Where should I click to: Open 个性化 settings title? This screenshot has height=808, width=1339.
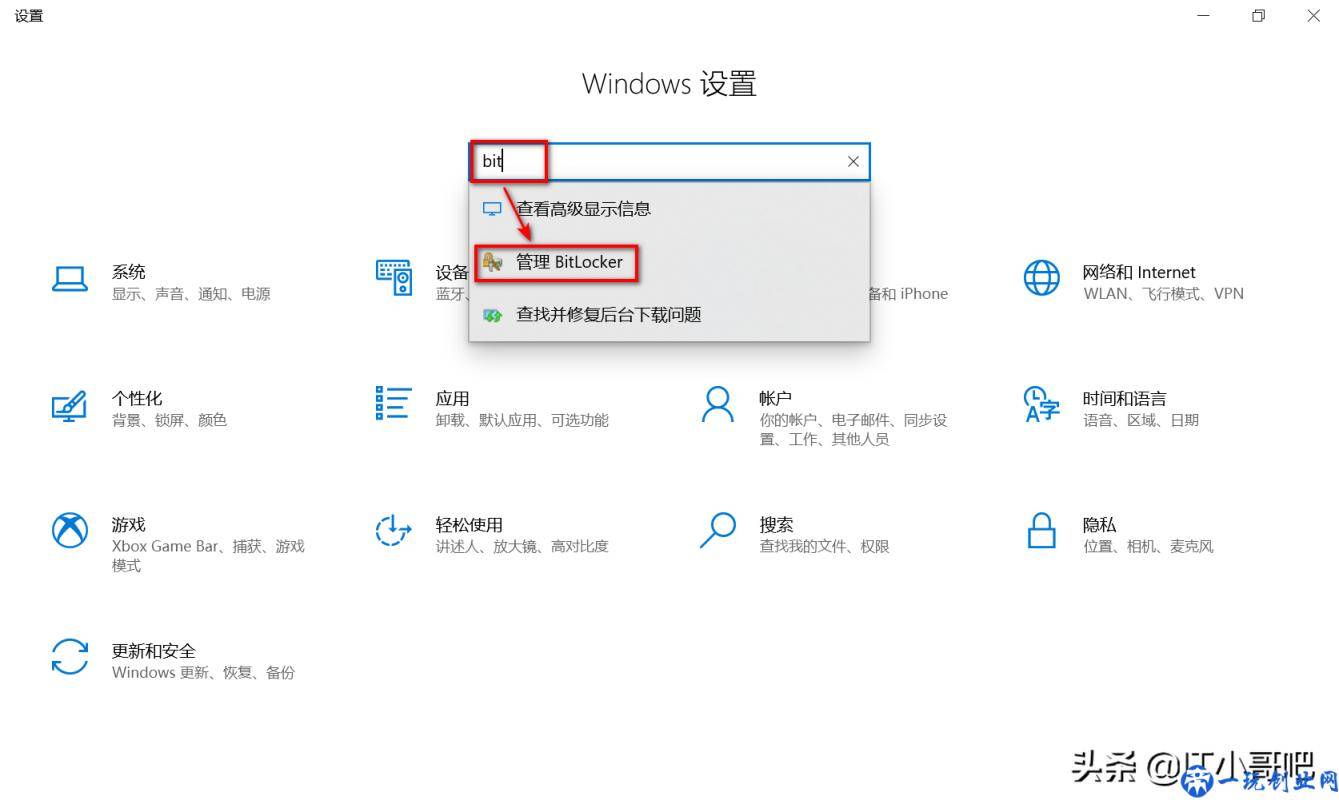click(137, 398)
